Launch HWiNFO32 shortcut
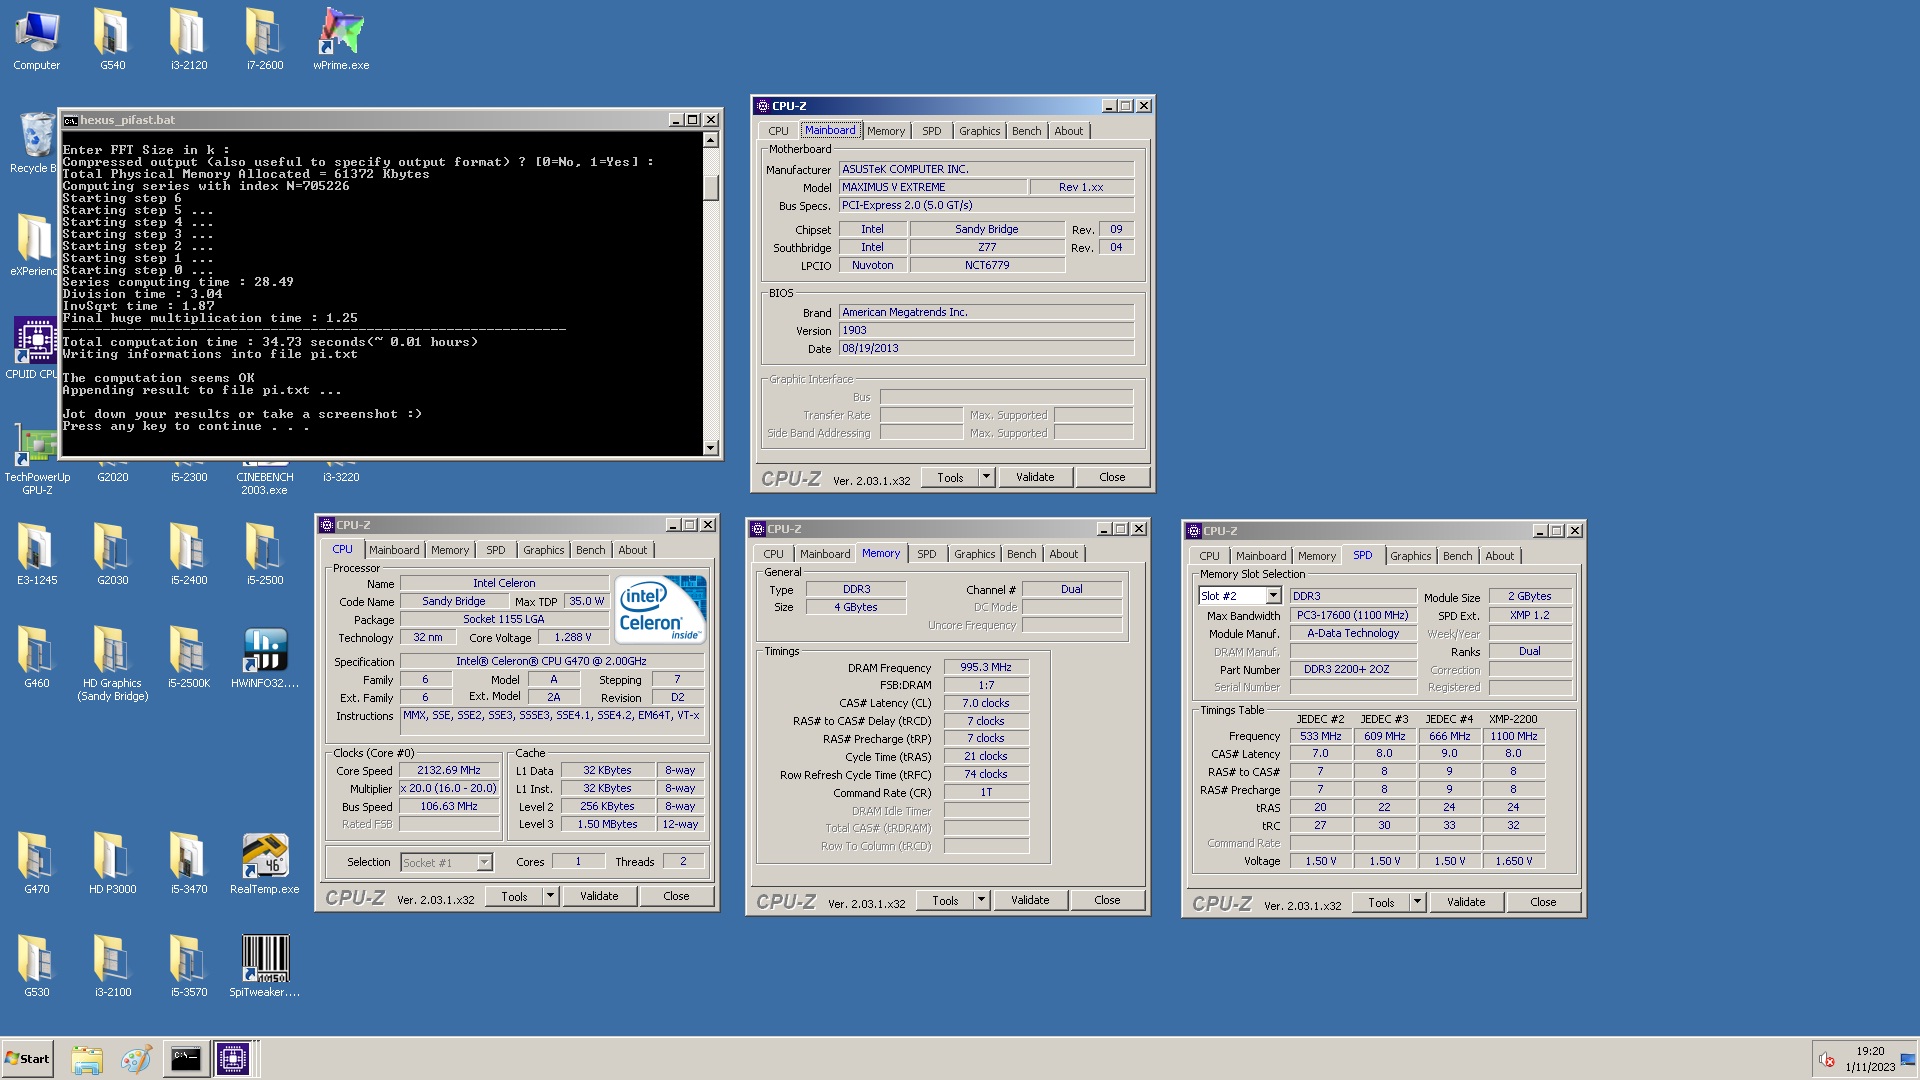Image resolution: width=1920 pixels, height=1080 pixels. click(265, 657)
